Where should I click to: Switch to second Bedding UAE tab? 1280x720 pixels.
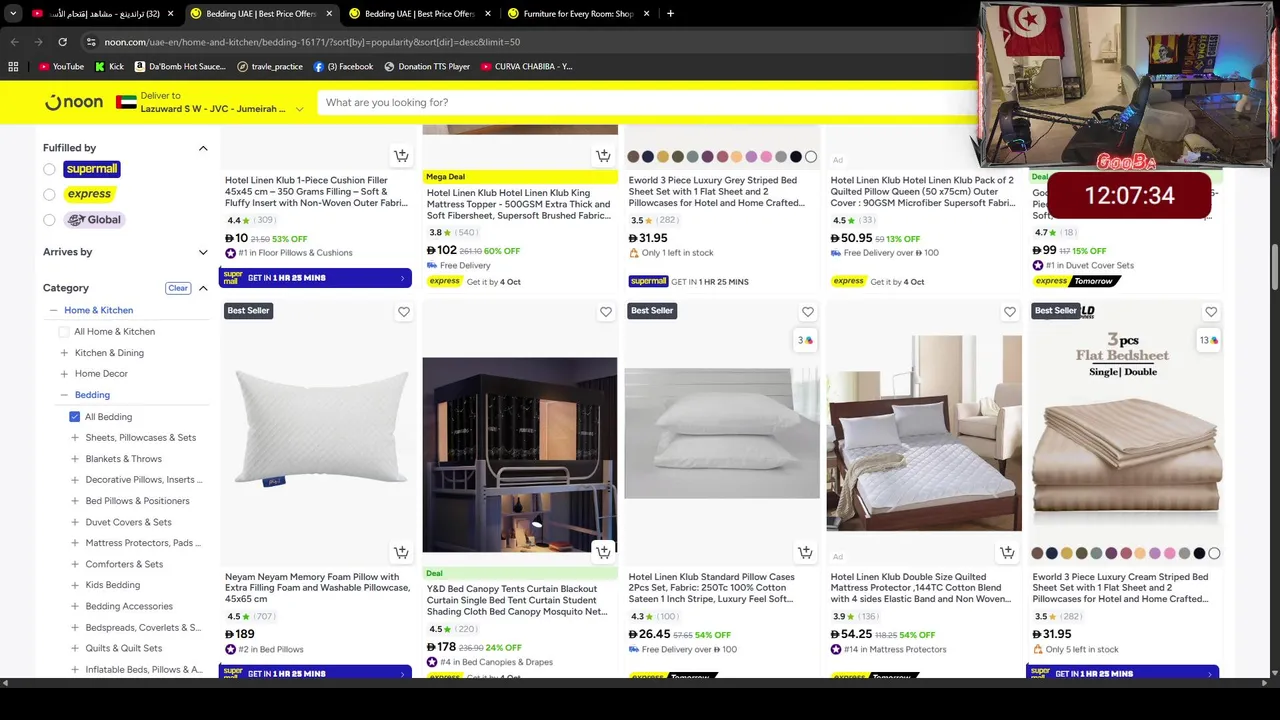tap(420, 14)
